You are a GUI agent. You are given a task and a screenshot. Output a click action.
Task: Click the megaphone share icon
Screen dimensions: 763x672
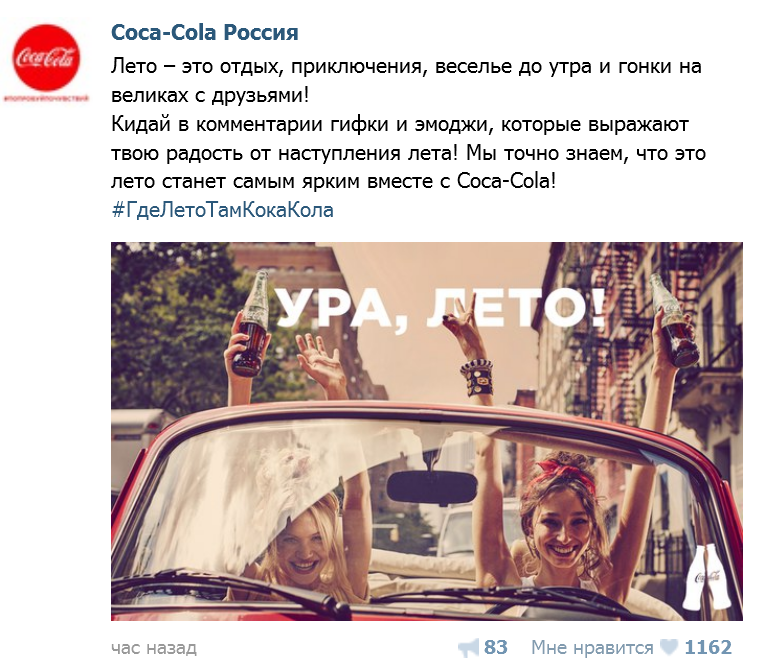469,648
